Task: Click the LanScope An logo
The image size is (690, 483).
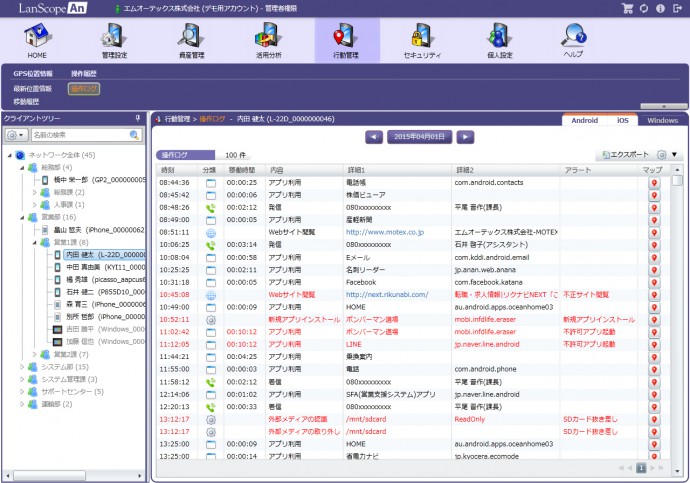Action: (x=52, y=8)
